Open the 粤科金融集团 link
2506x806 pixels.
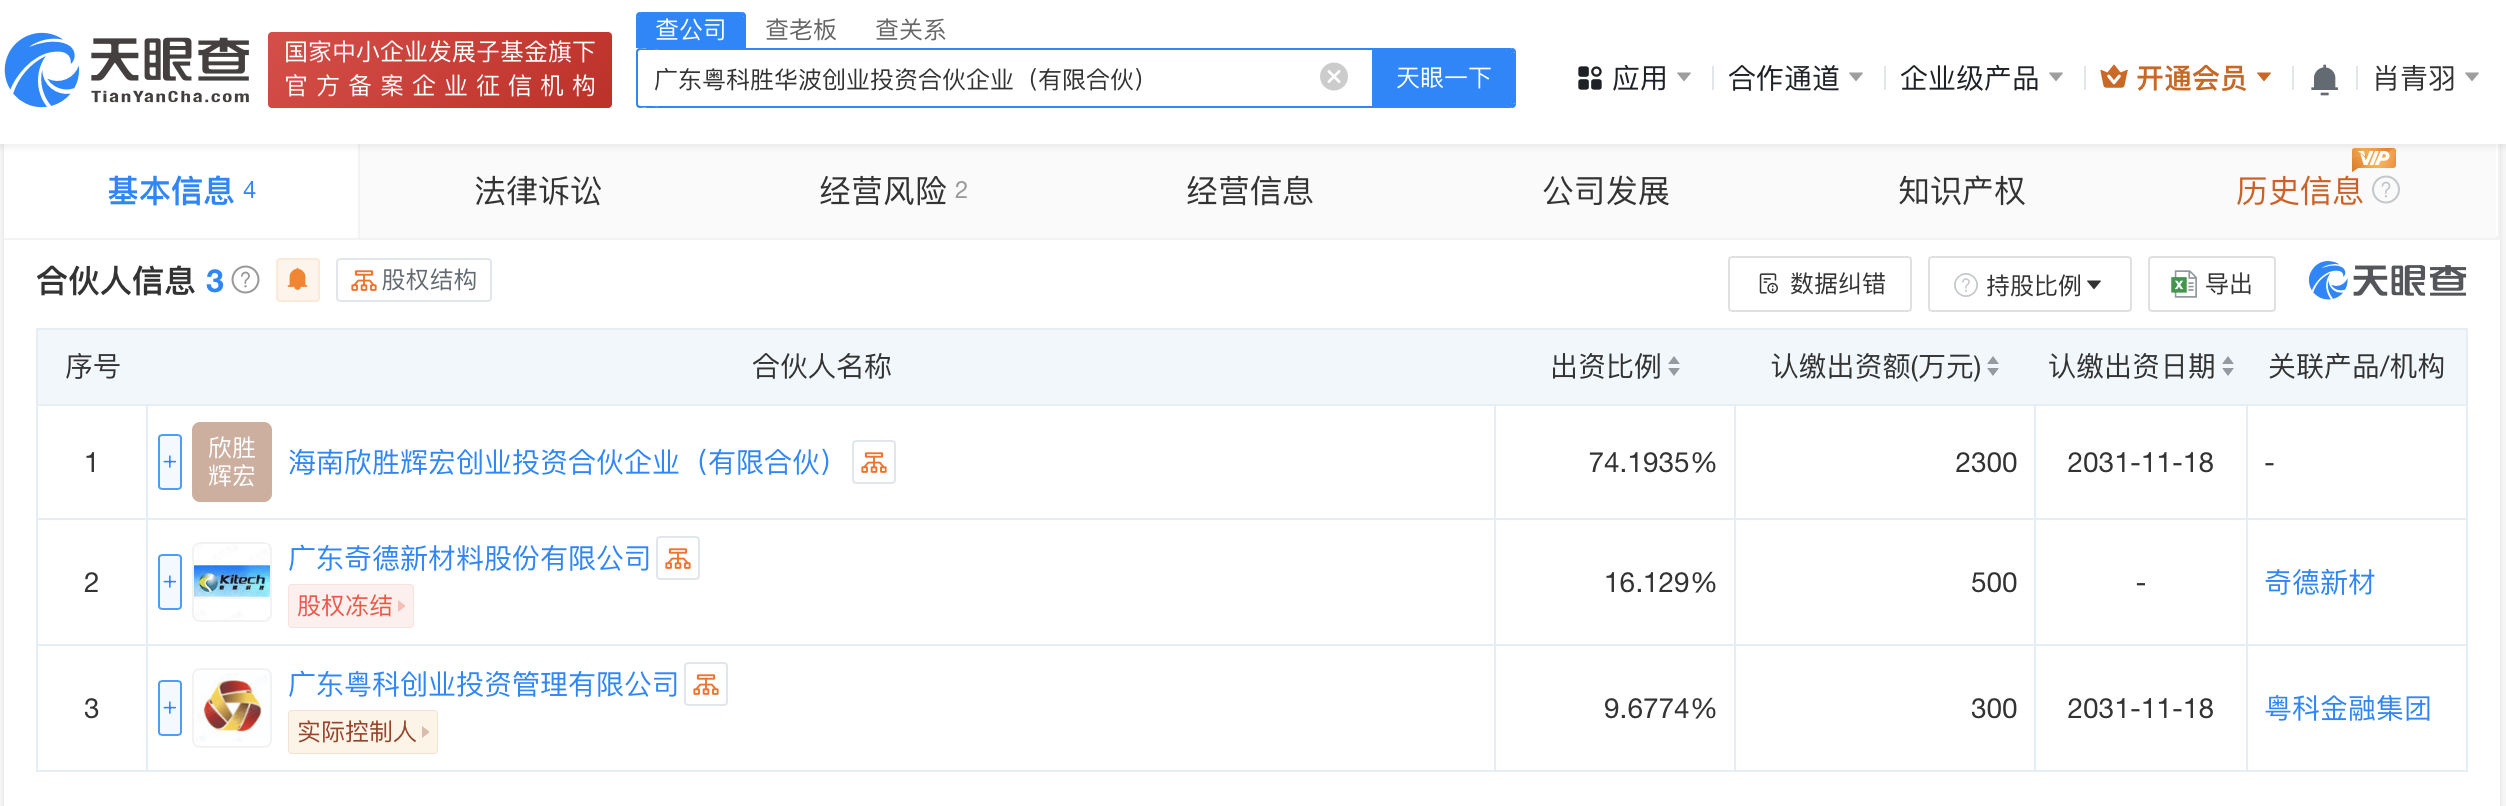coord(2348,708)
